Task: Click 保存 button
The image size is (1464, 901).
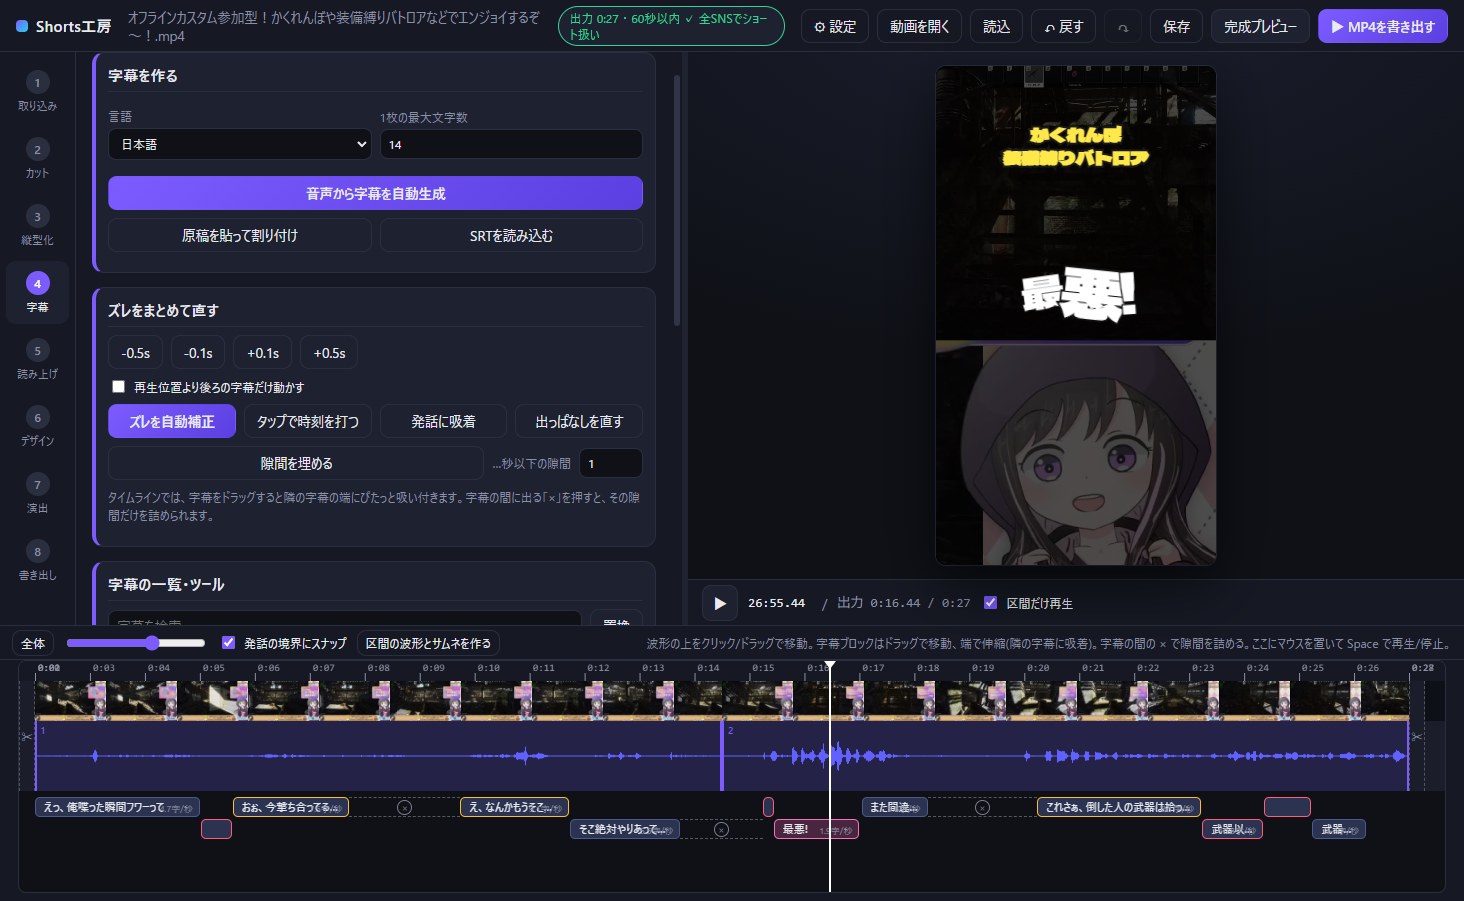Action: (x=1176, y=27)
